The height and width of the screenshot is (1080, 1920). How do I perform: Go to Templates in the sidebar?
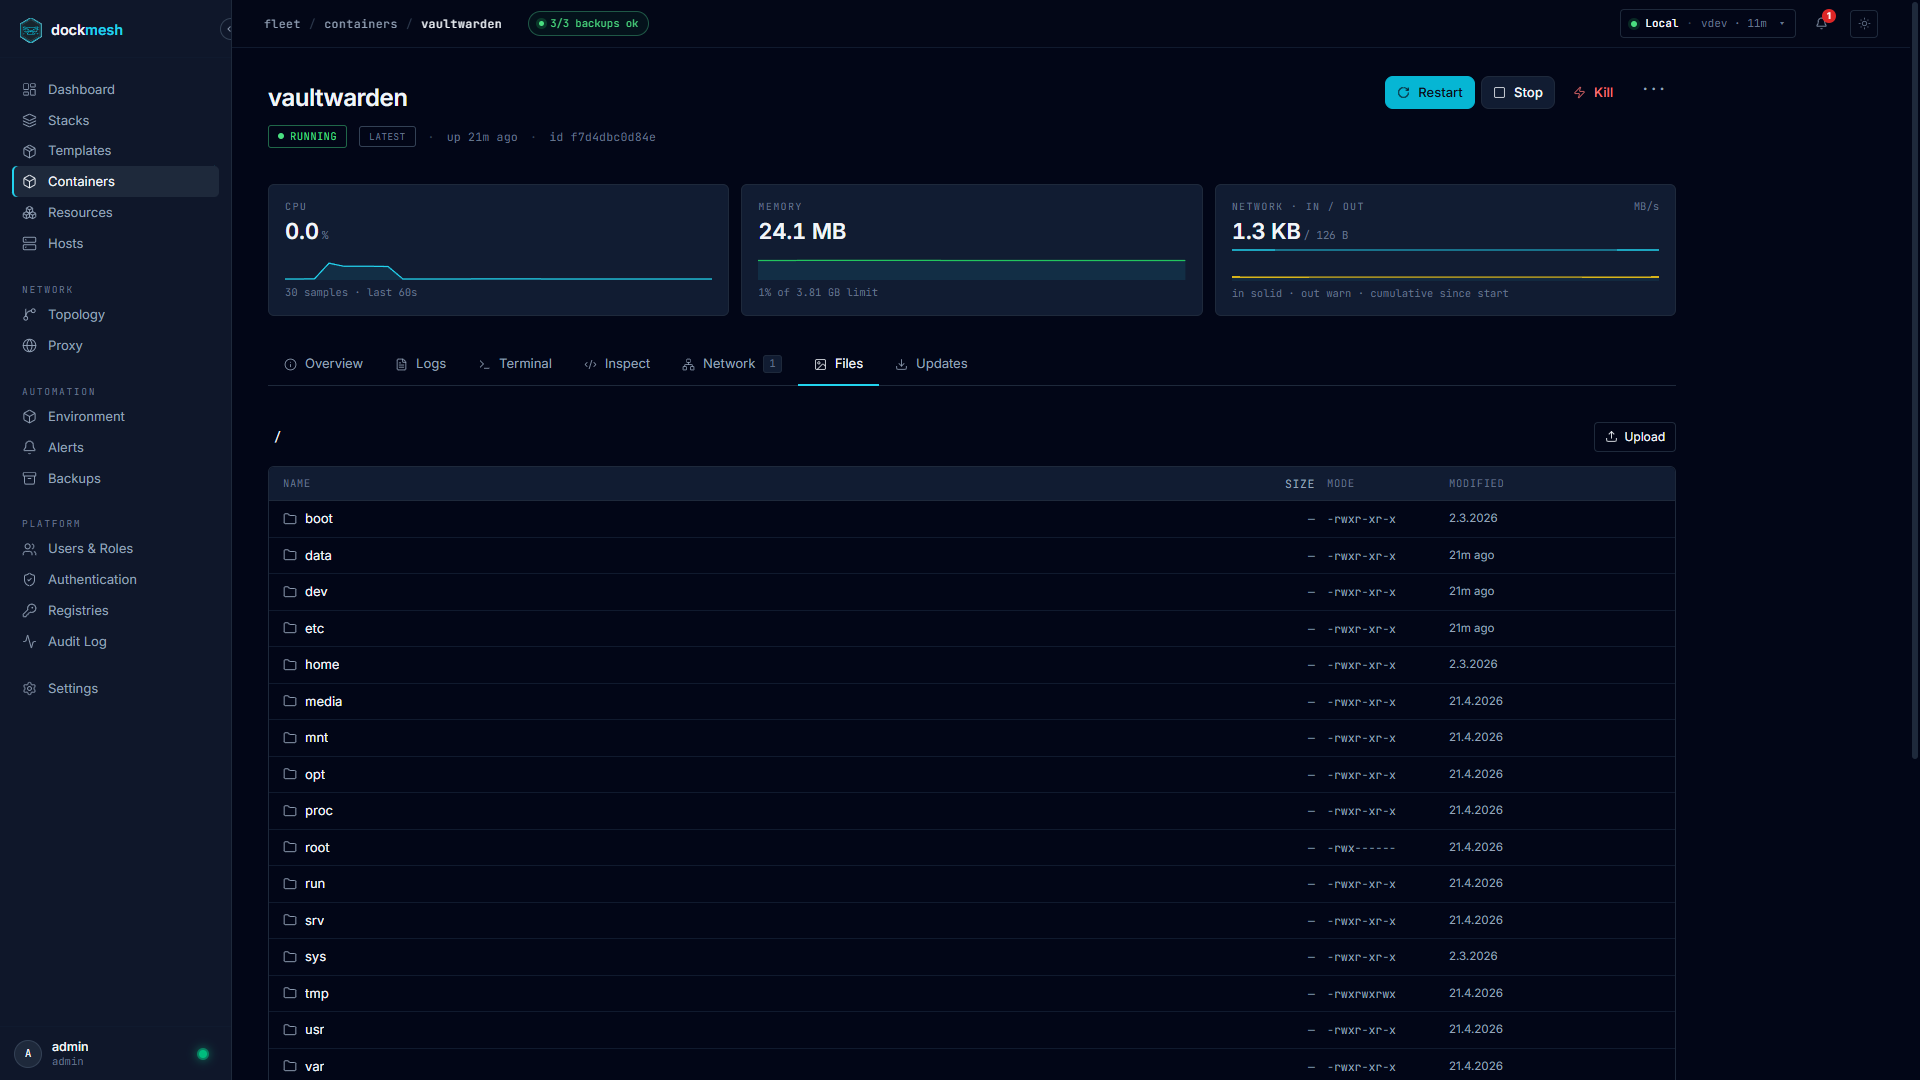click(x=115, y=150)
